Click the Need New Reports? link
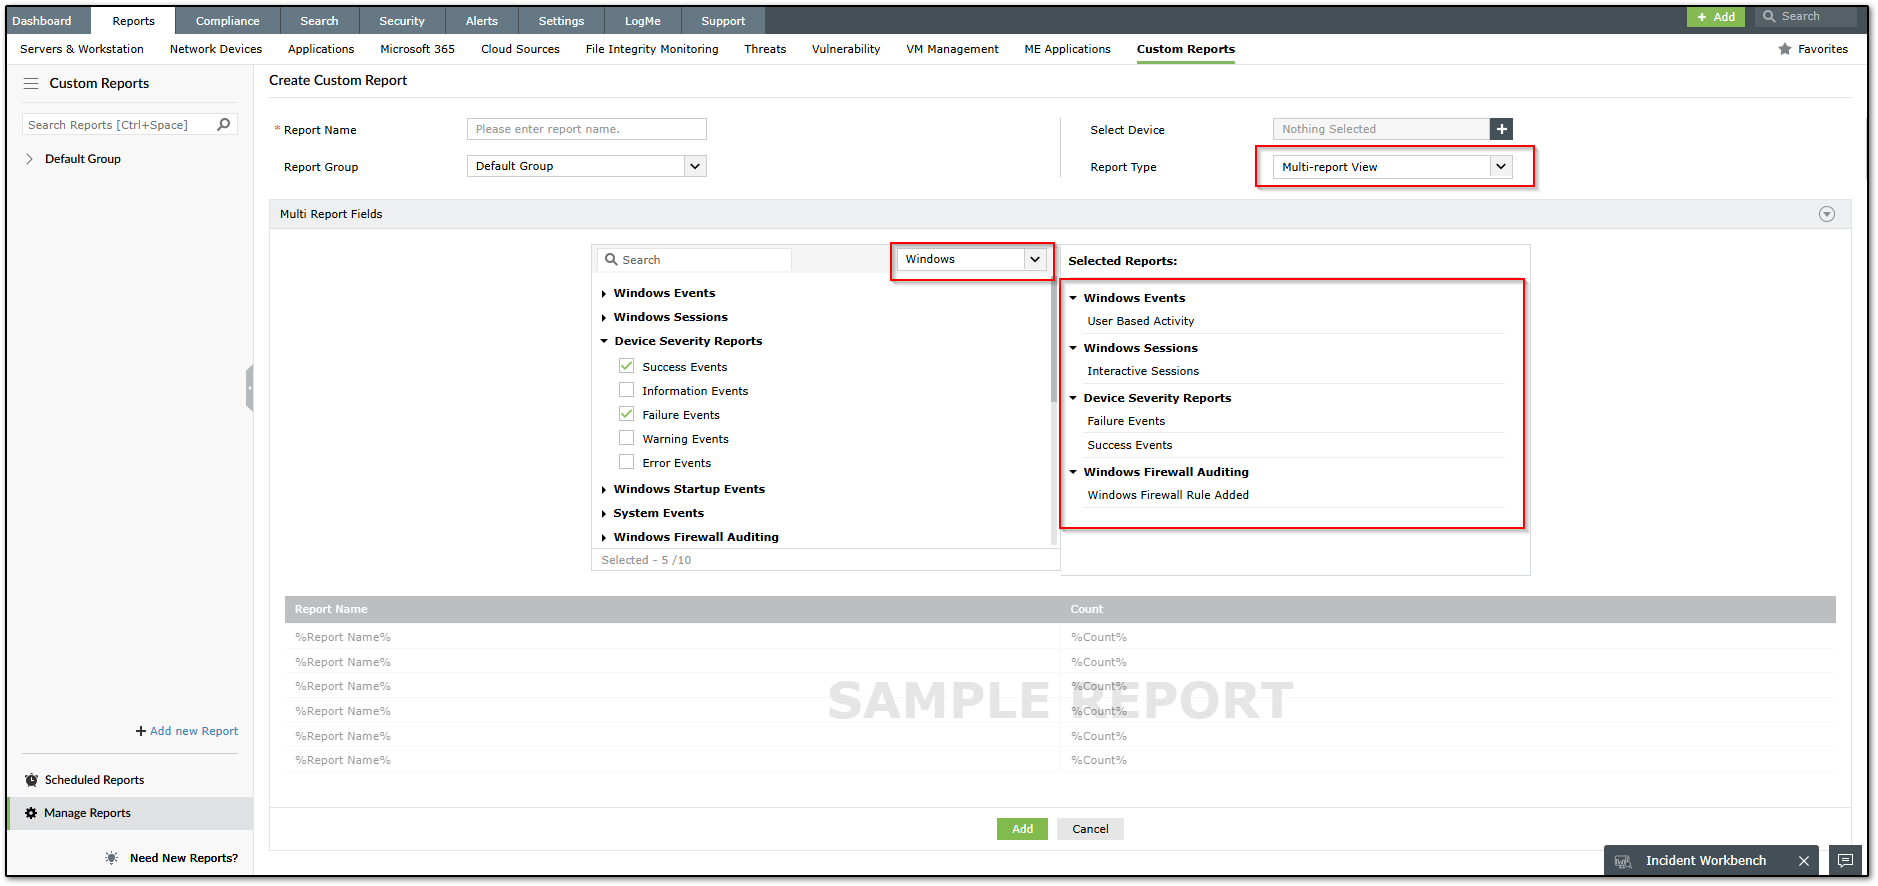This screenshot has width=1878, height=886. pyautogui.click(x=184, y=858)
